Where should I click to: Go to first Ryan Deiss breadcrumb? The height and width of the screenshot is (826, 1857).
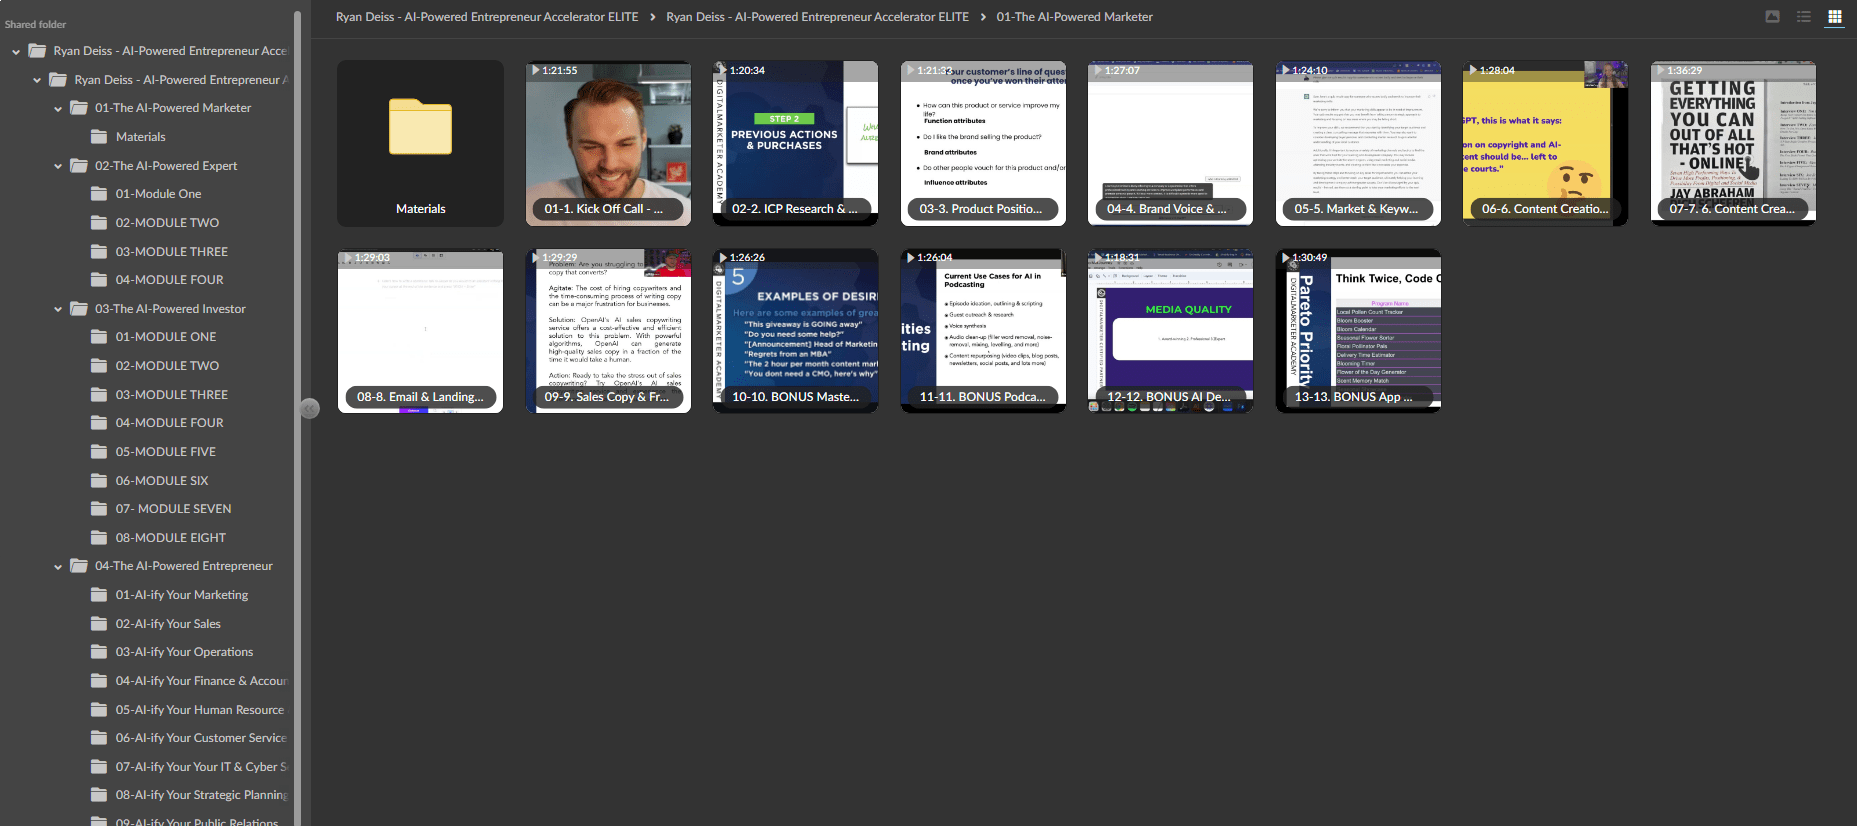point(487,17)
